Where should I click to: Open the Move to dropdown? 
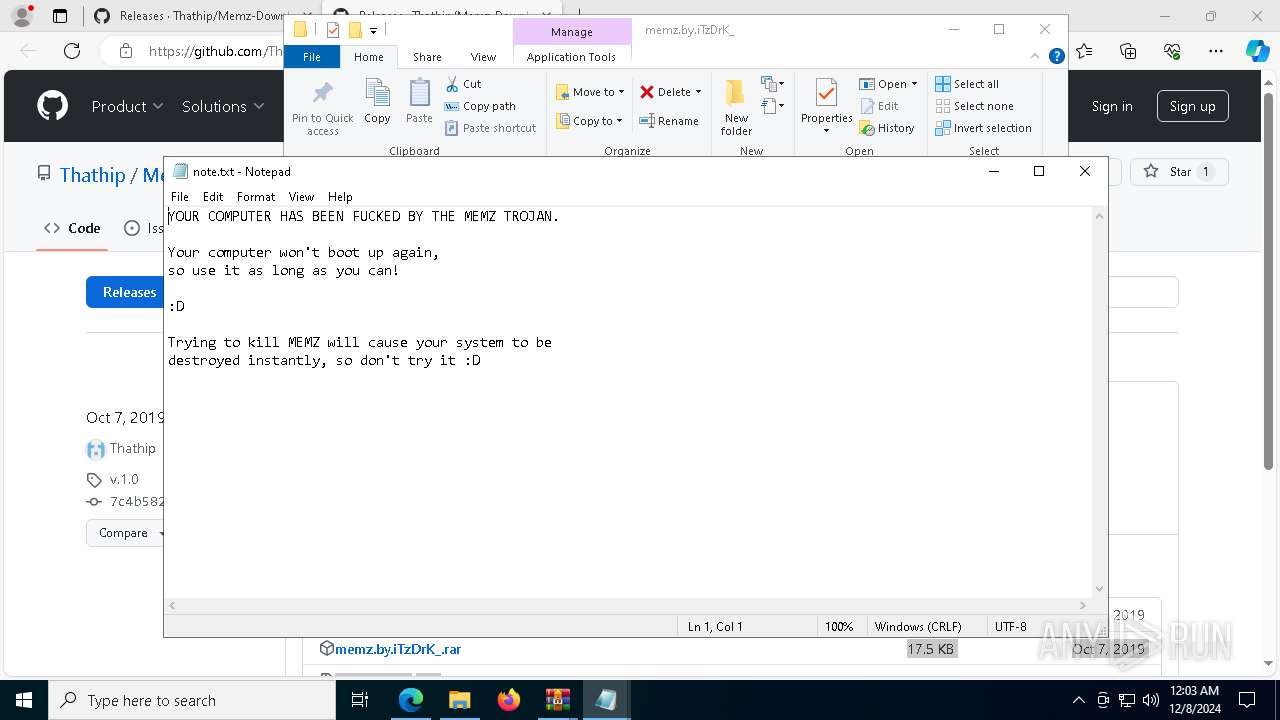pyautogui.click(x=590, y=92)
